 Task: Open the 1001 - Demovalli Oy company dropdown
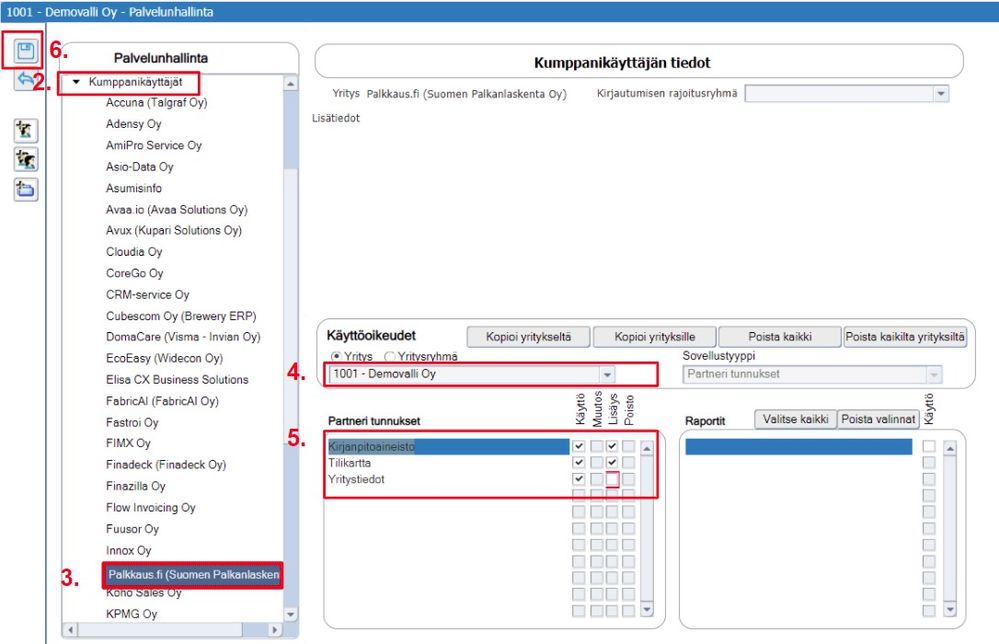[x=607, y=375]
